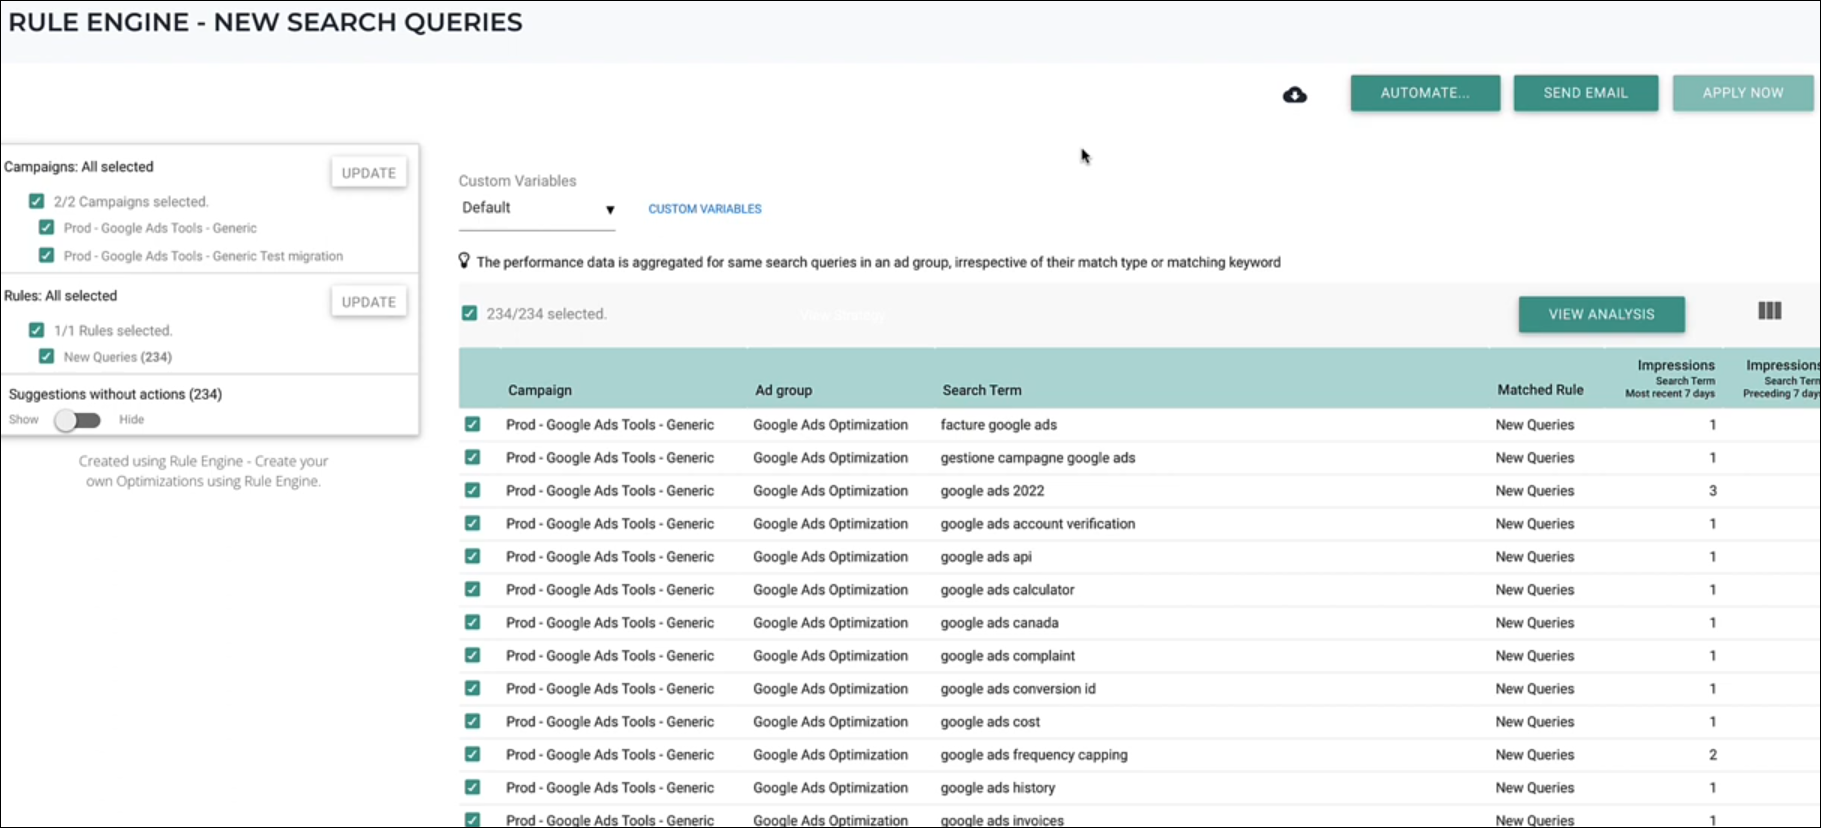Image resolution: width=1821 pixels, height=828 pixels.
Task: Click the search term 'google ads canada'
Action: tap(999, 622)
